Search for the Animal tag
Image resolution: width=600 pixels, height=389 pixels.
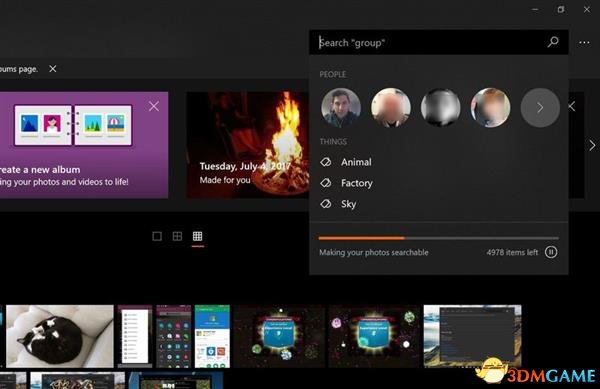pyautogui.click(x=439, y=162)
